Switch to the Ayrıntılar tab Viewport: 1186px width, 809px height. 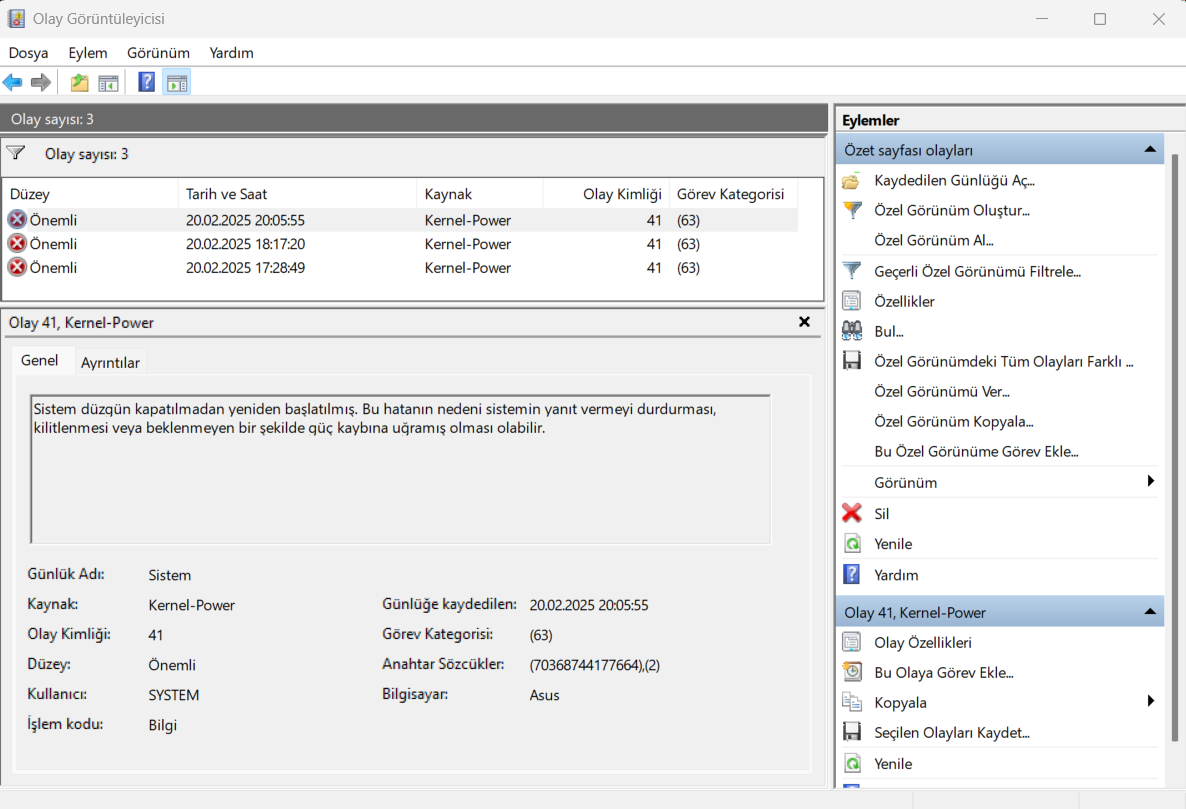[x=110, y=362]
